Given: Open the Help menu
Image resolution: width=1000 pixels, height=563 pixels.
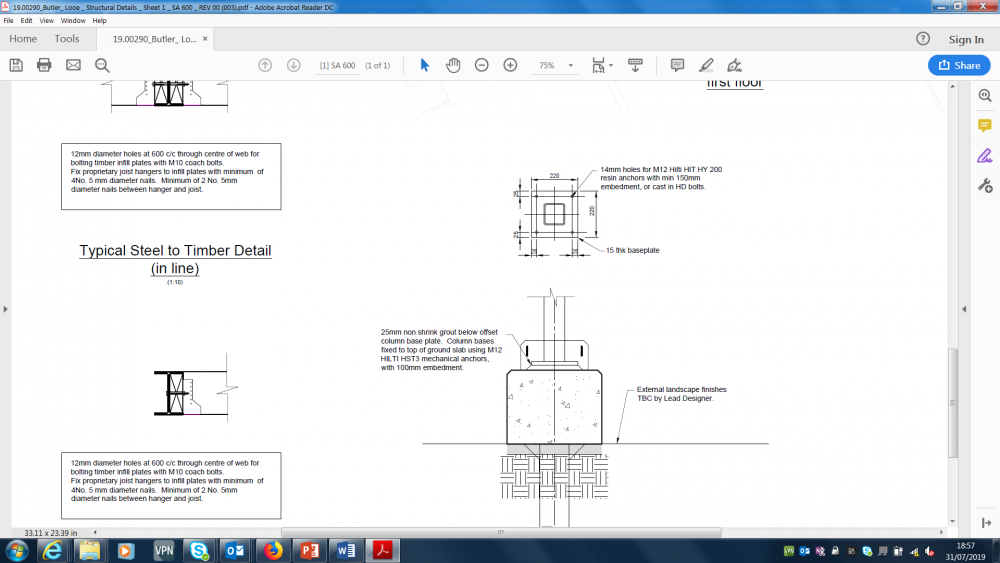Looking at the screenshot, I should [x=99, y=20].
